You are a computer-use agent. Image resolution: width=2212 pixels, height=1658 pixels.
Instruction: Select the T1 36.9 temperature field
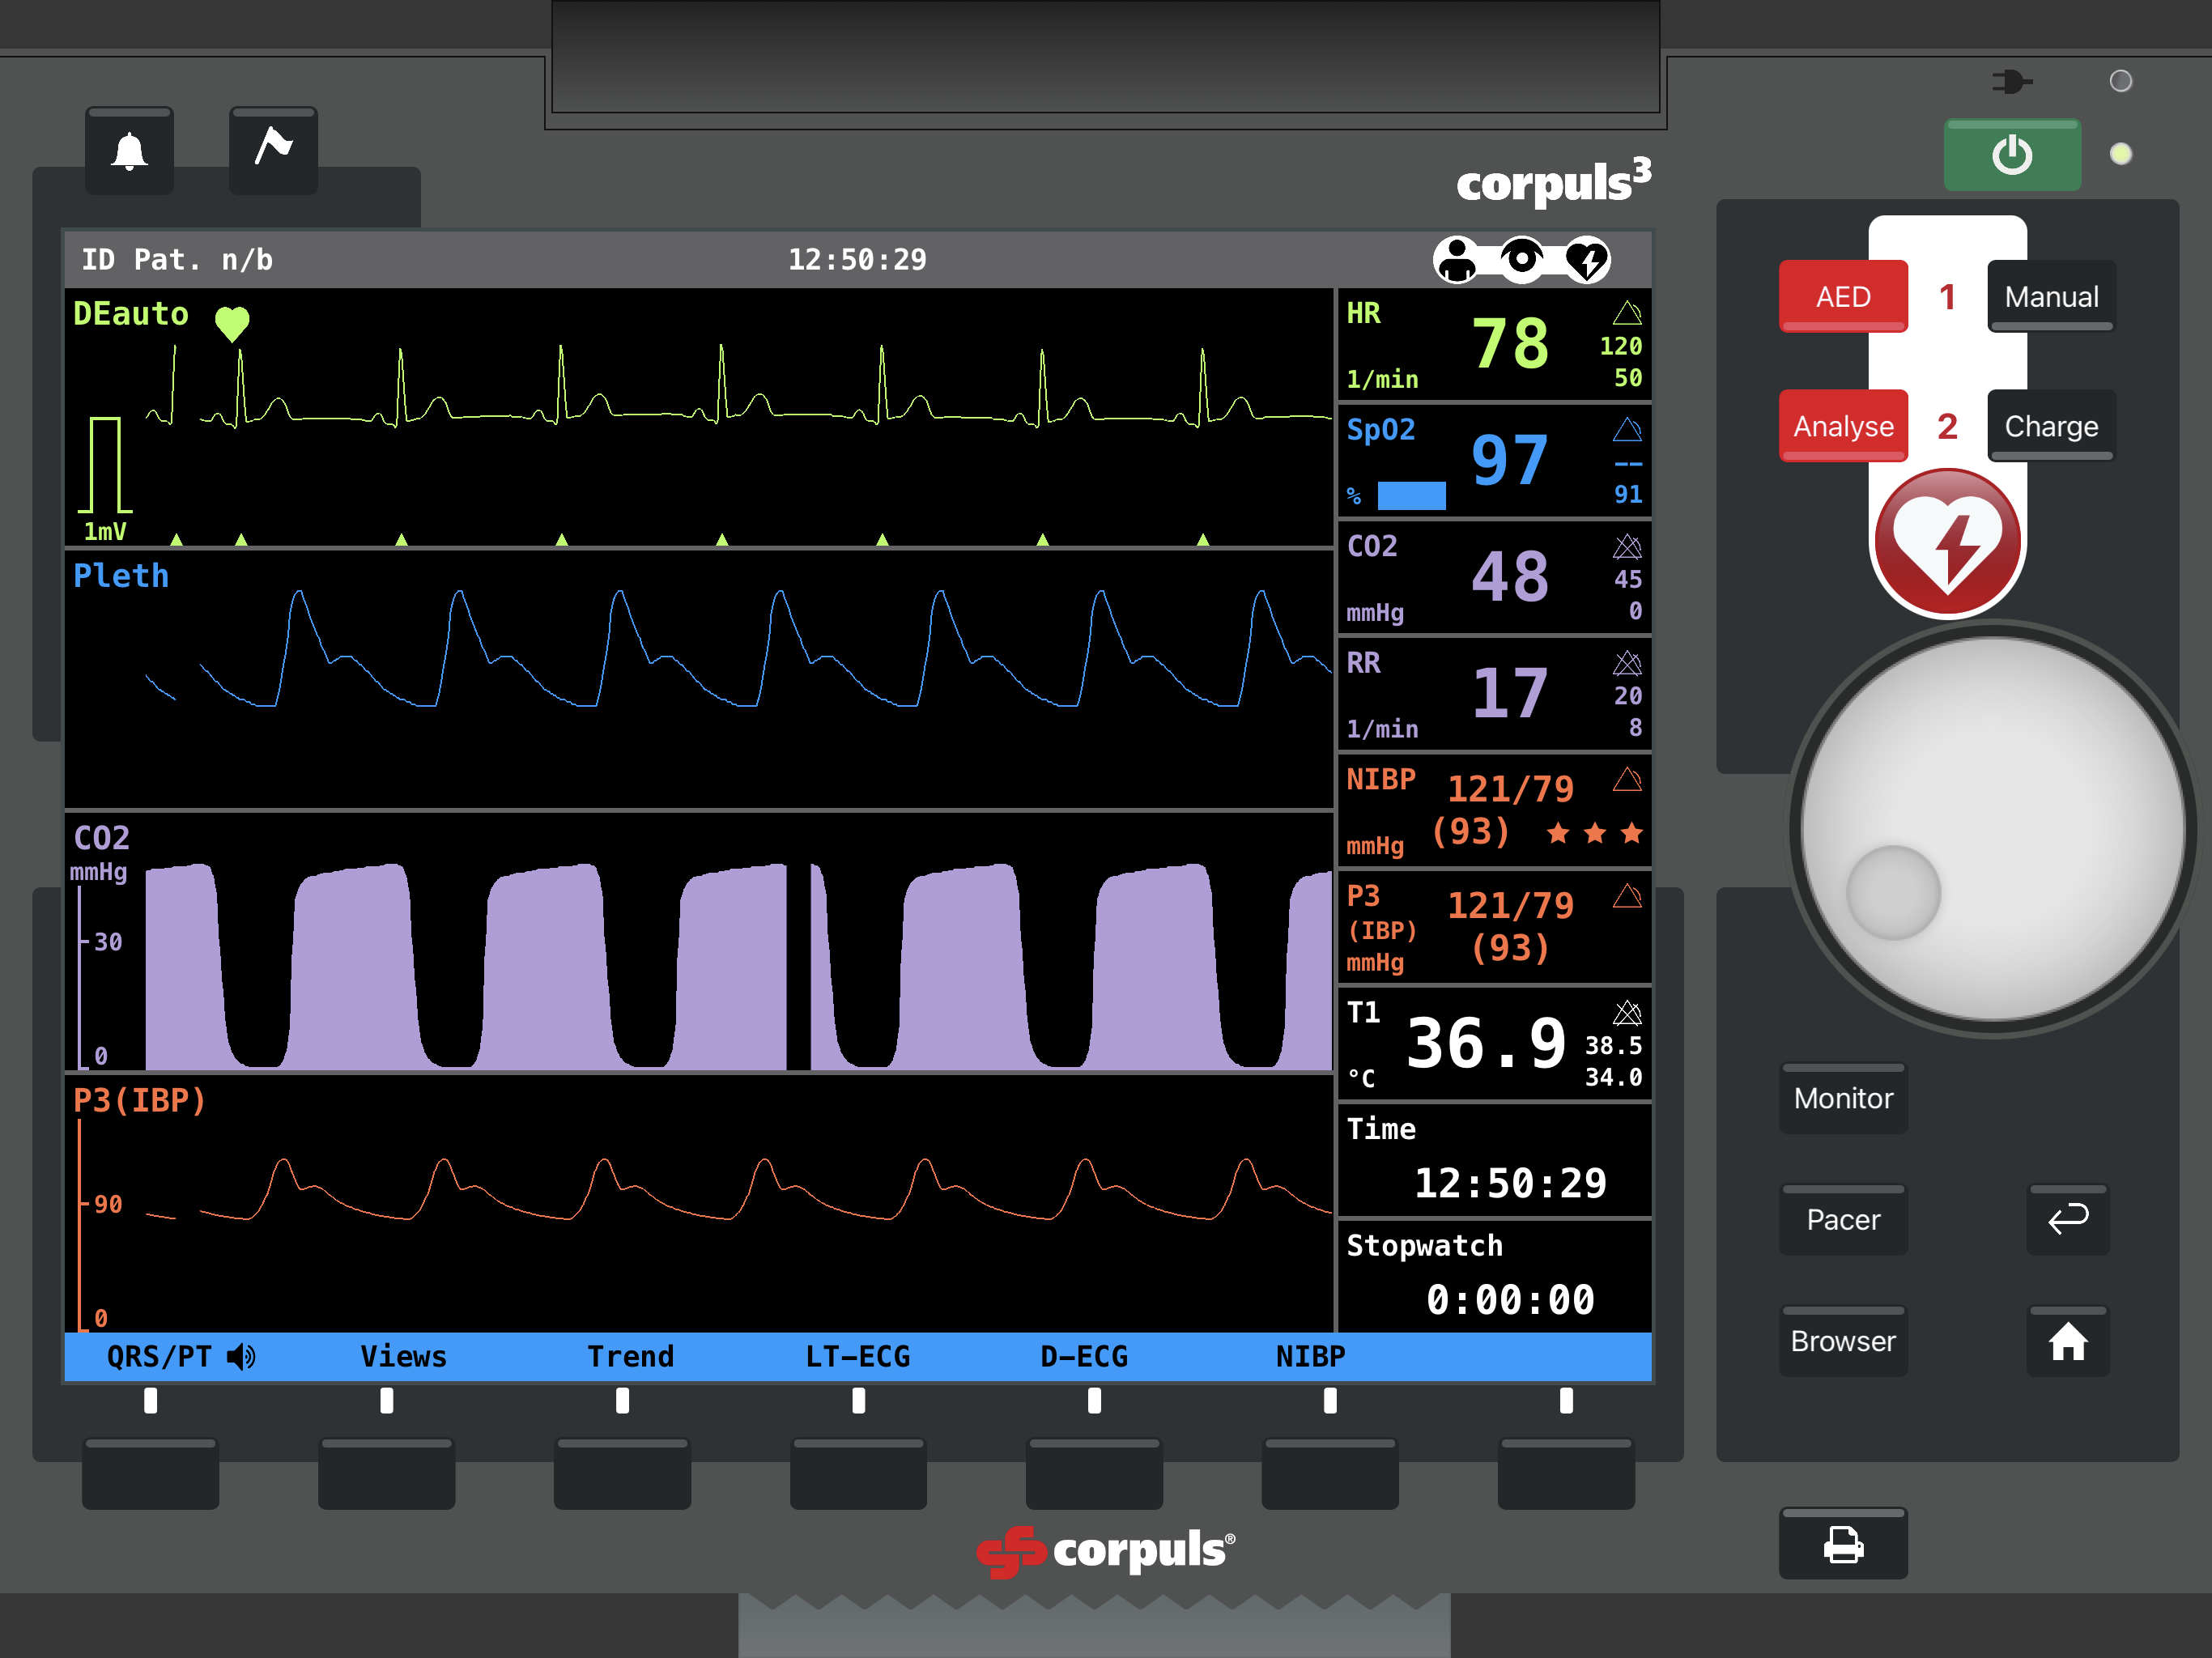[x=1494, y=1044]
